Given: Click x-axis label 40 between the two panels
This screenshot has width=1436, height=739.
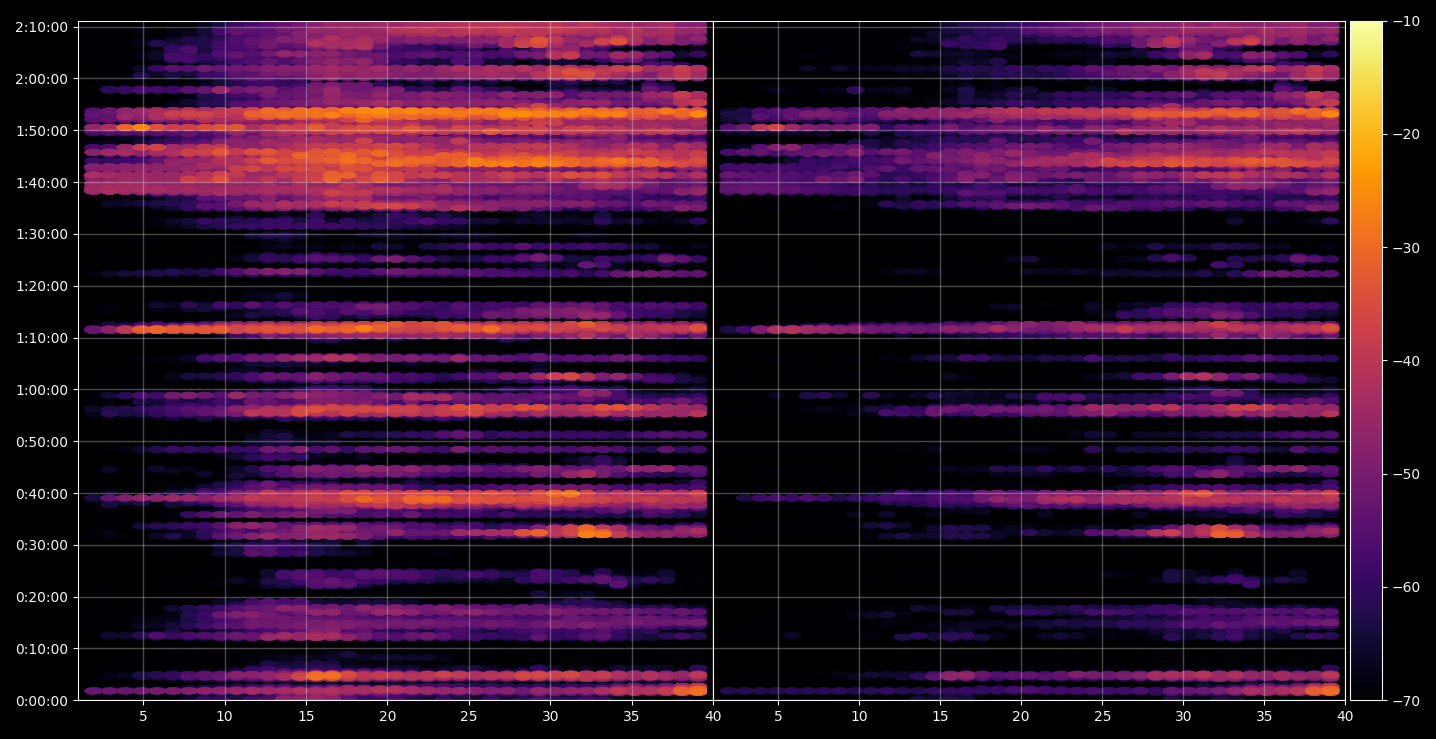Looking at the screenshot, I should pyautogui.click(x=713, y=716).
